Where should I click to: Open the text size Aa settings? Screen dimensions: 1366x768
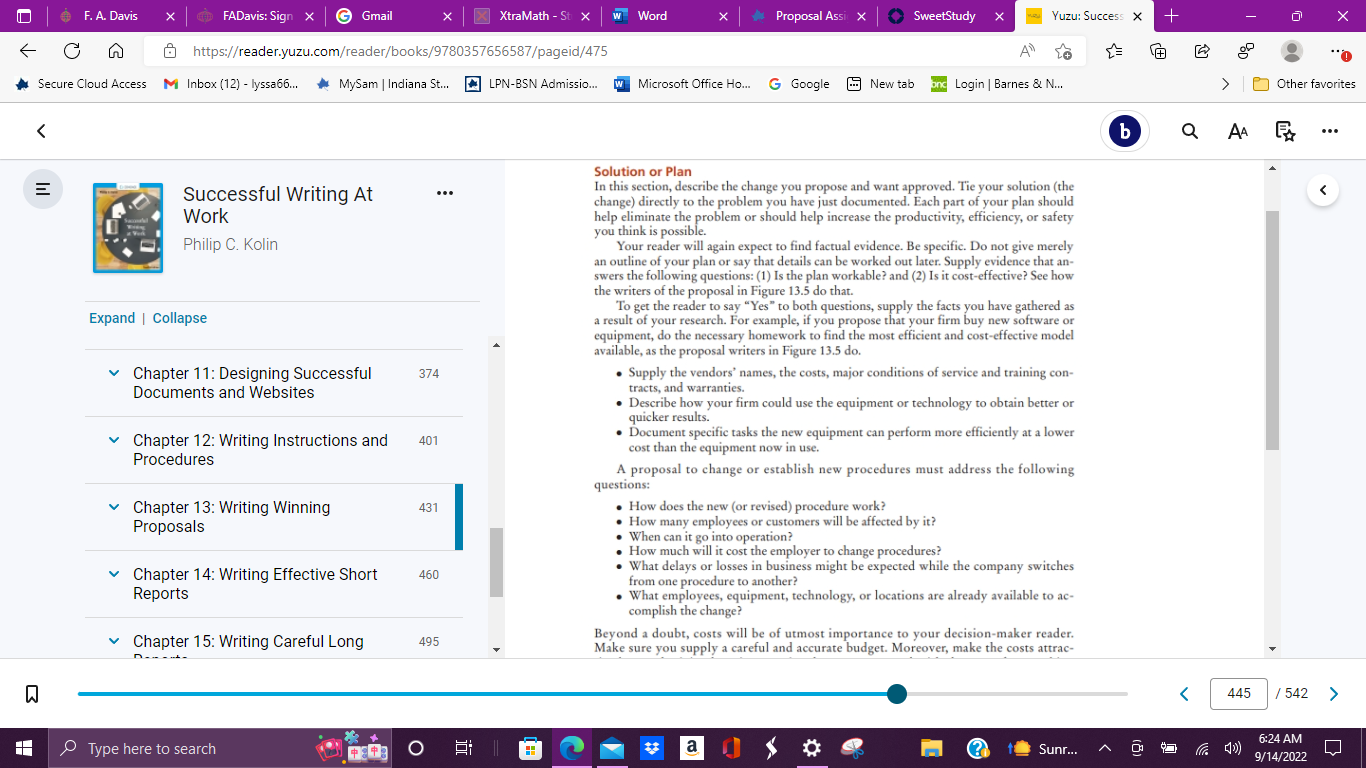[1237, 131]
